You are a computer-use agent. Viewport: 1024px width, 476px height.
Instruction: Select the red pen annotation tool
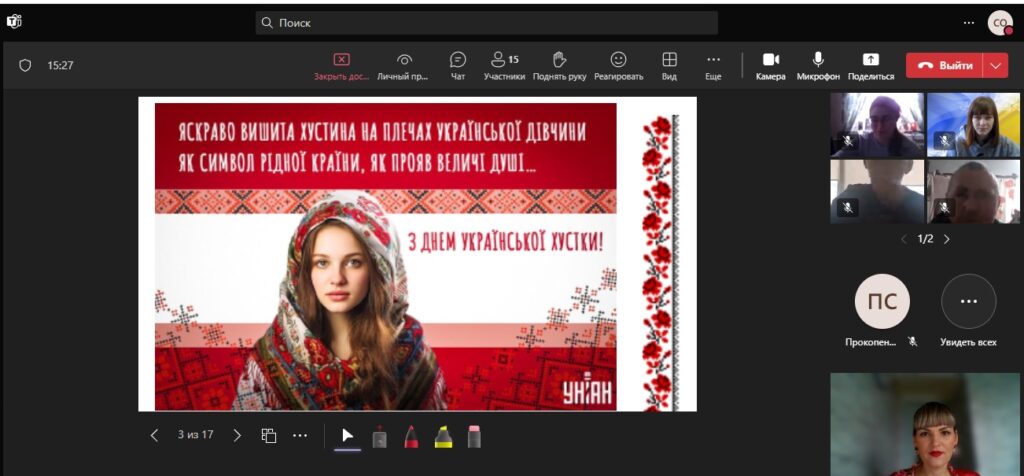(x=411, y=436)
